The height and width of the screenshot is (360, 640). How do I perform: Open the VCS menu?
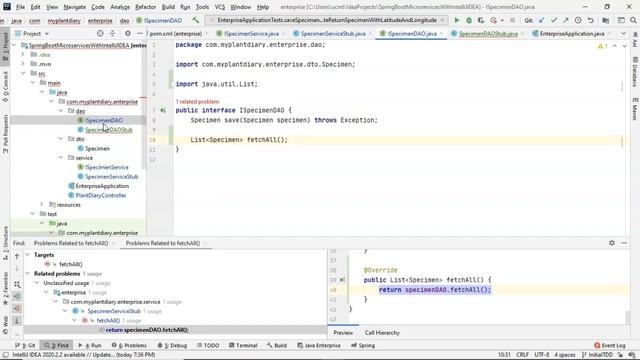pos(220,7)
